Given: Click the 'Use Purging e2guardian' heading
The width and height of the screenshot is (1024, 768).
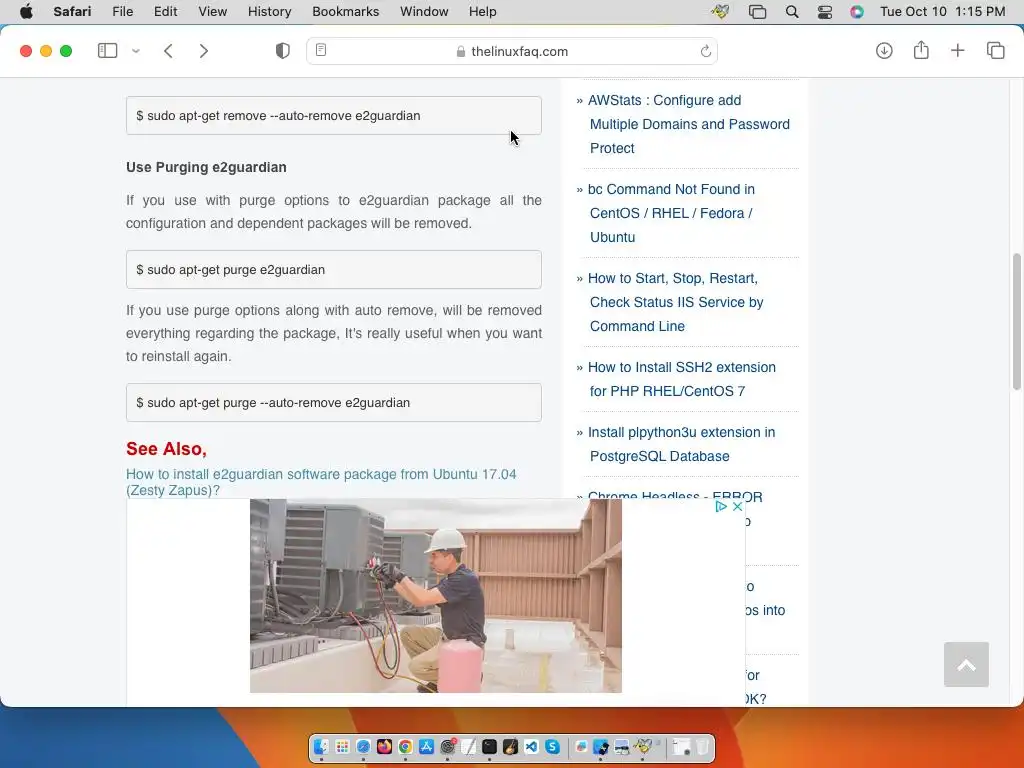Looking at the screenshot, I should pos(206,167).
